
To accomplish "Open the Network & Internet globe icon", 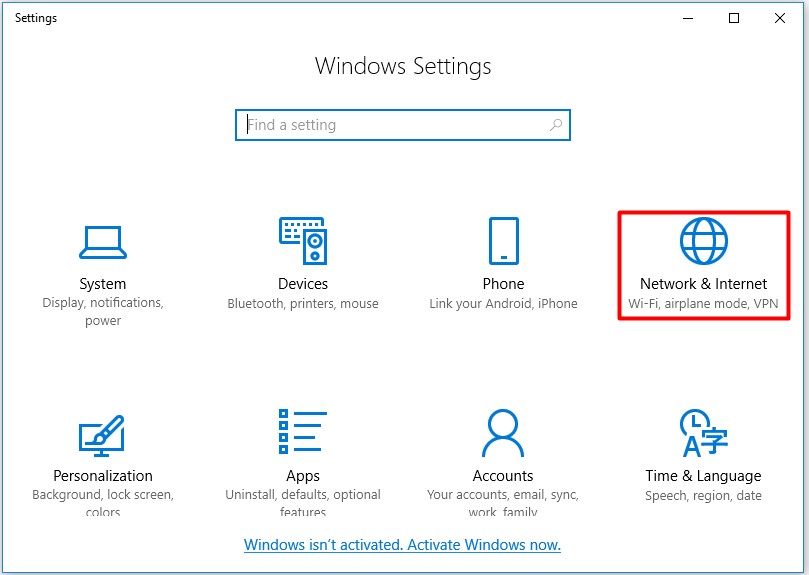I will (703, 241).
